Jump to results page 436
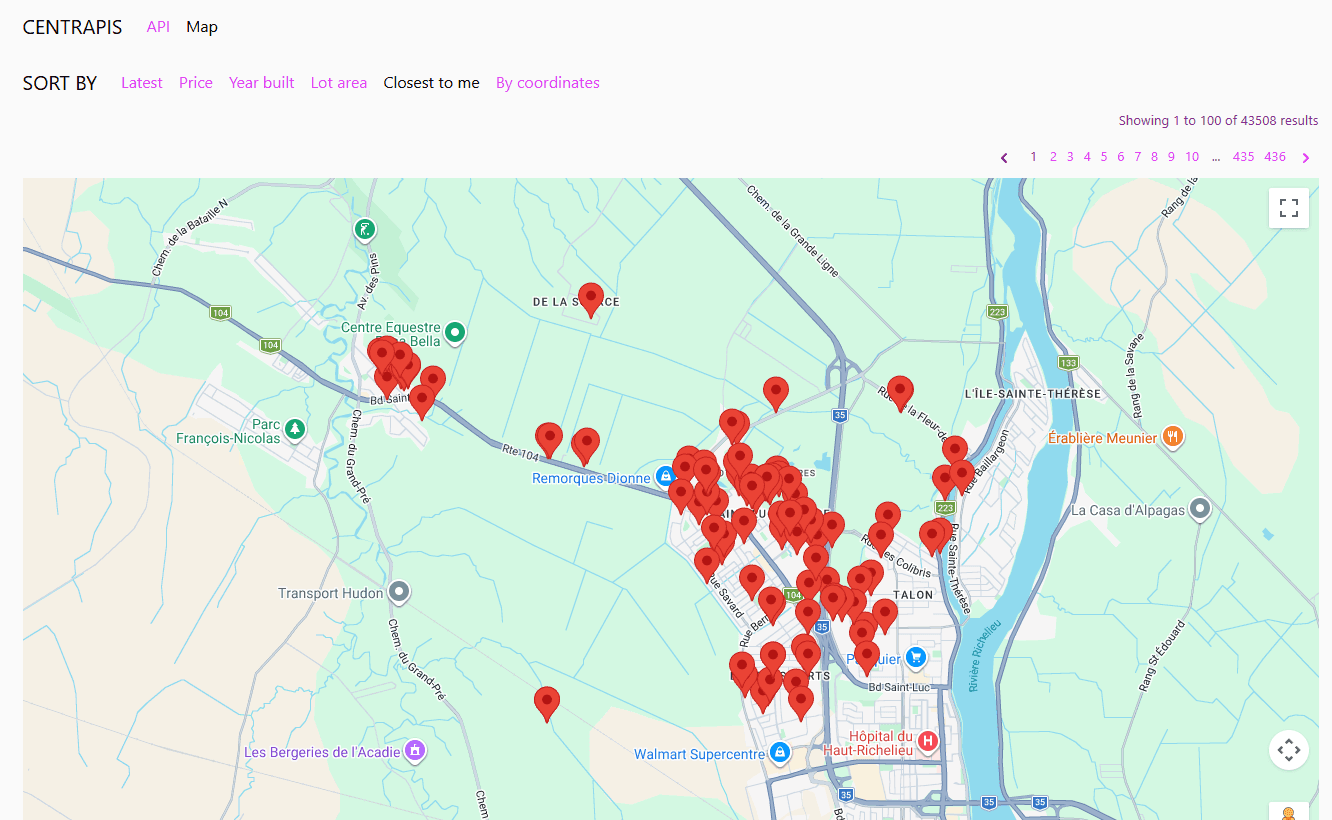The height and width of the screenshot is (820, 1332). click(1274, 157)
